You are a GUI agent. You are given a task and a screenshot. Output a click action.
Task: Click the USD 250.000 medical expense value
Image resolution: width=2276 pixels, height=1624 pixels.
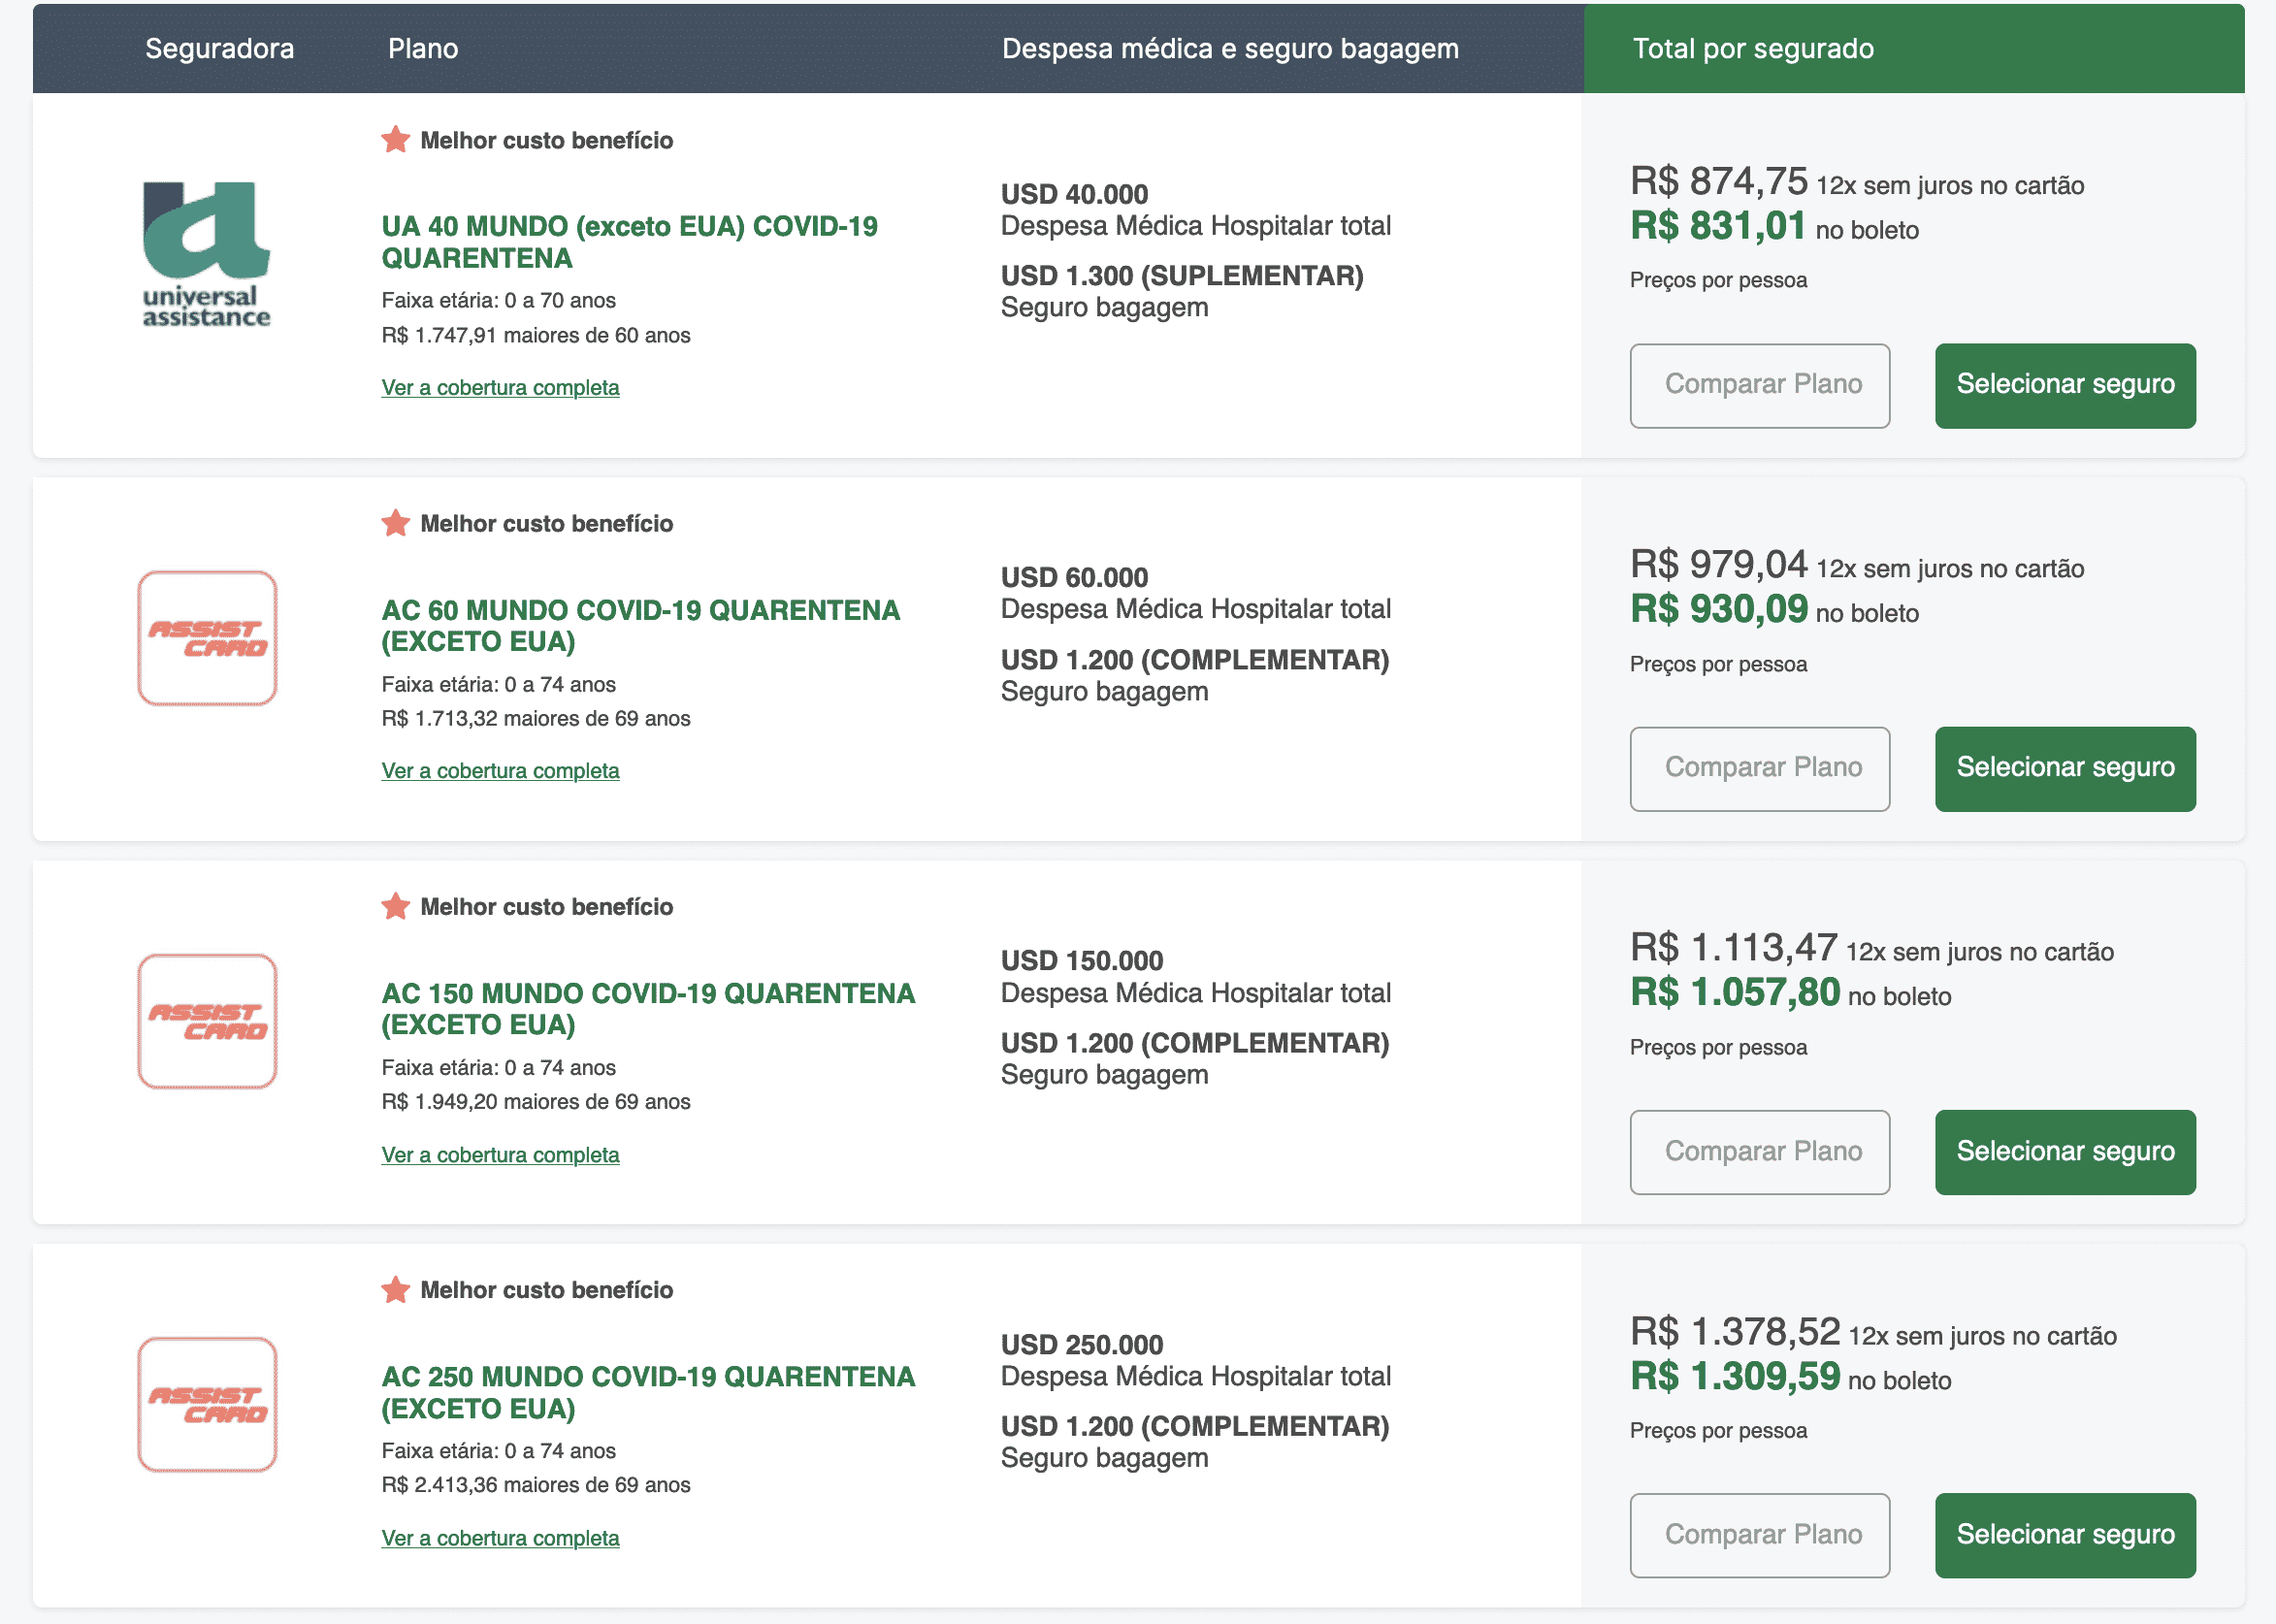[1082, 1344]
